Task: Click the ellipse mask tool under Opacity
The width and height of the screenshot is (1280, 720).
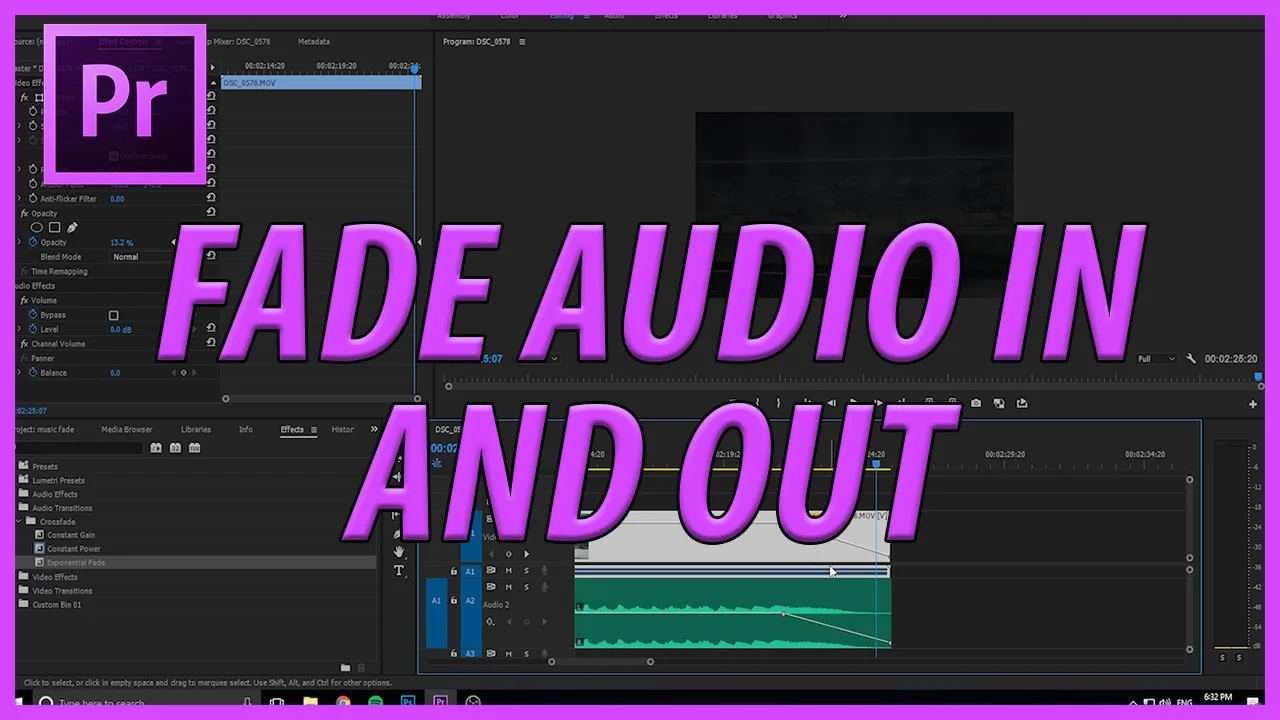Action: tap(37, 227)
